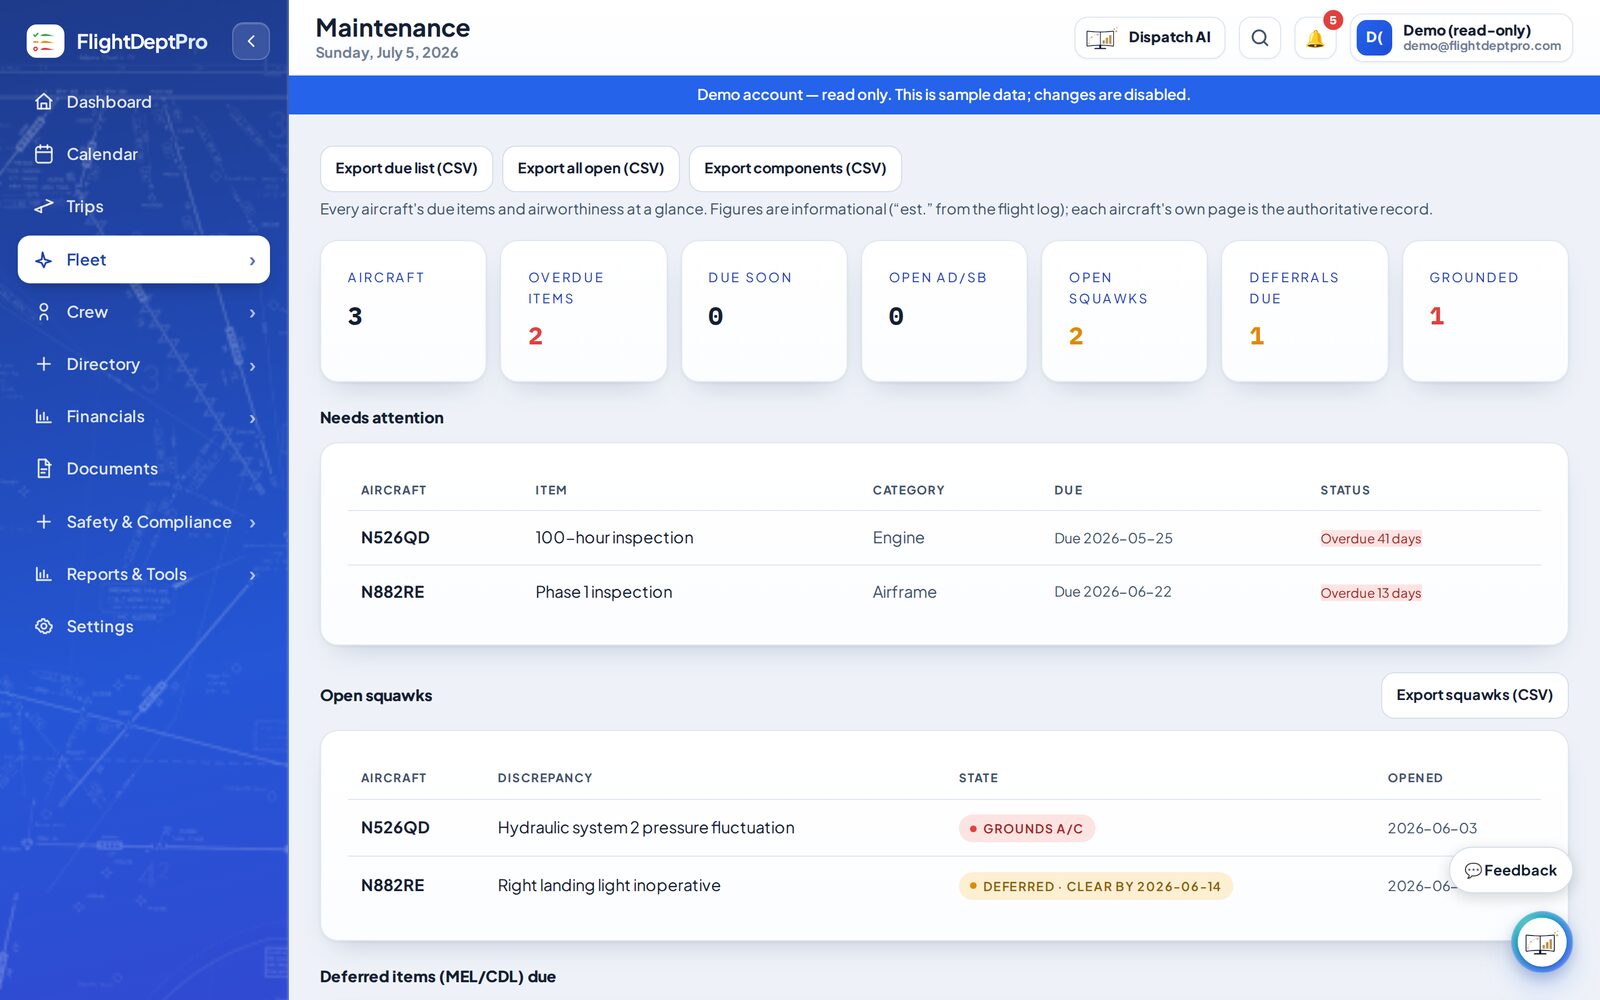This screenshot has height=1000, width=1600.
Task: Click N526QD in Open squawks table
Action: (x=395, y=828)
